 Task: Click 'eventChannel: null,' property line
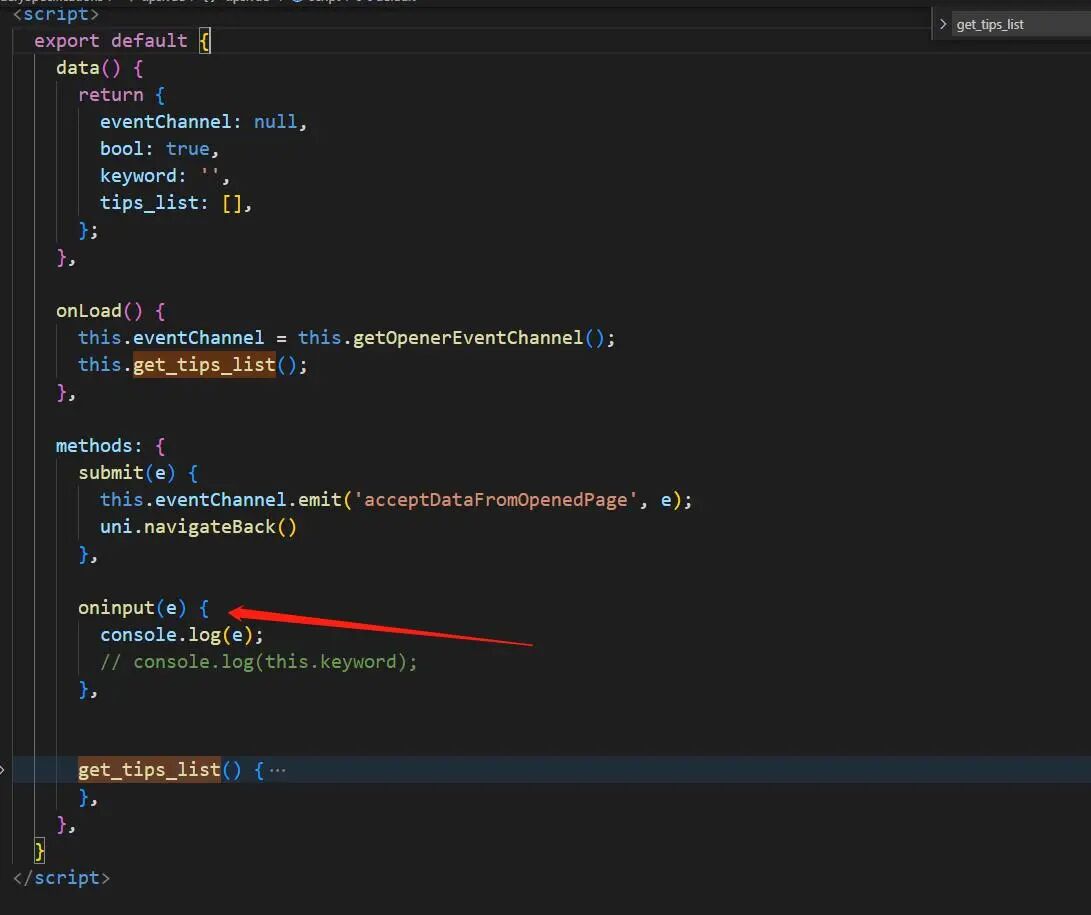pyautogui.click(x=203, y=122)
